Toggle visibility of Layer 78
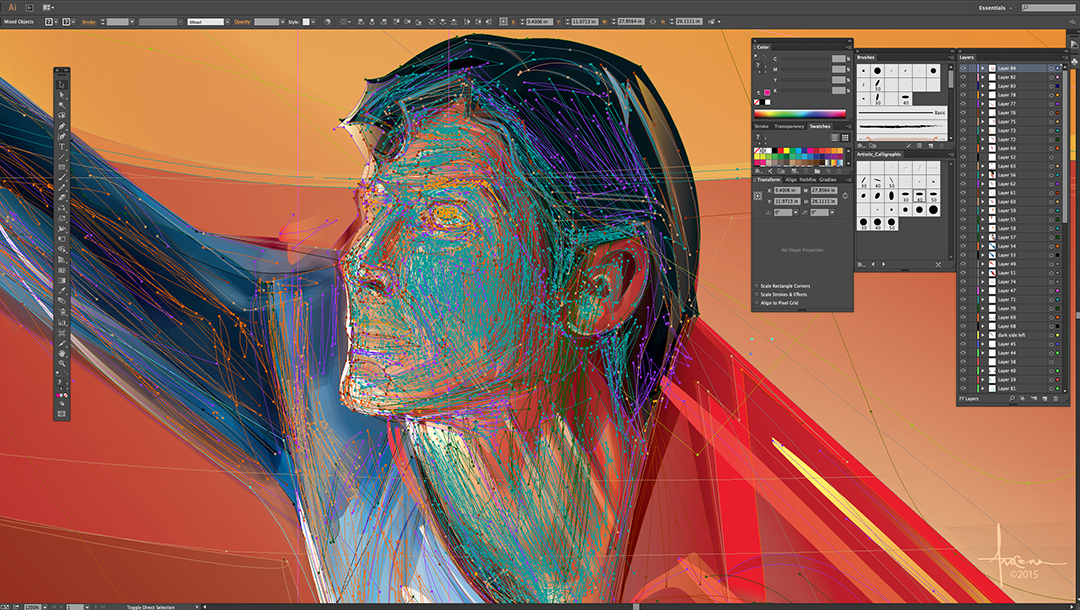1080x610 pixels. point(963,95)
